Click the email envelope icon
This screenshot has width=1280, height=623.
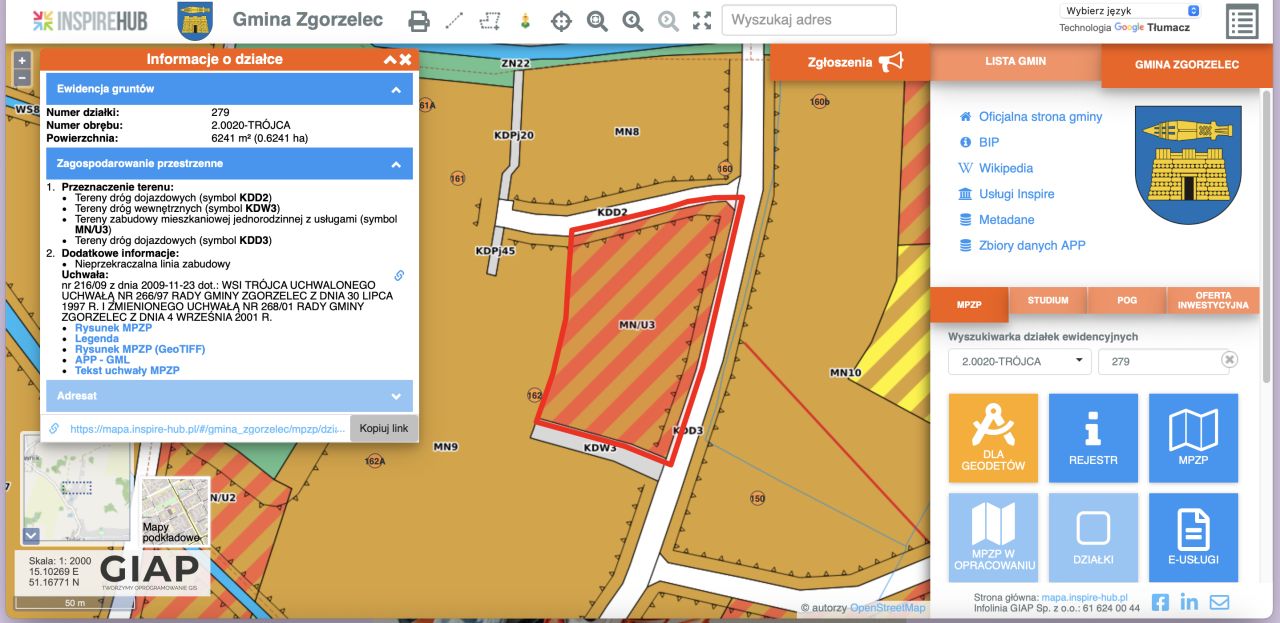[1219, 602]
